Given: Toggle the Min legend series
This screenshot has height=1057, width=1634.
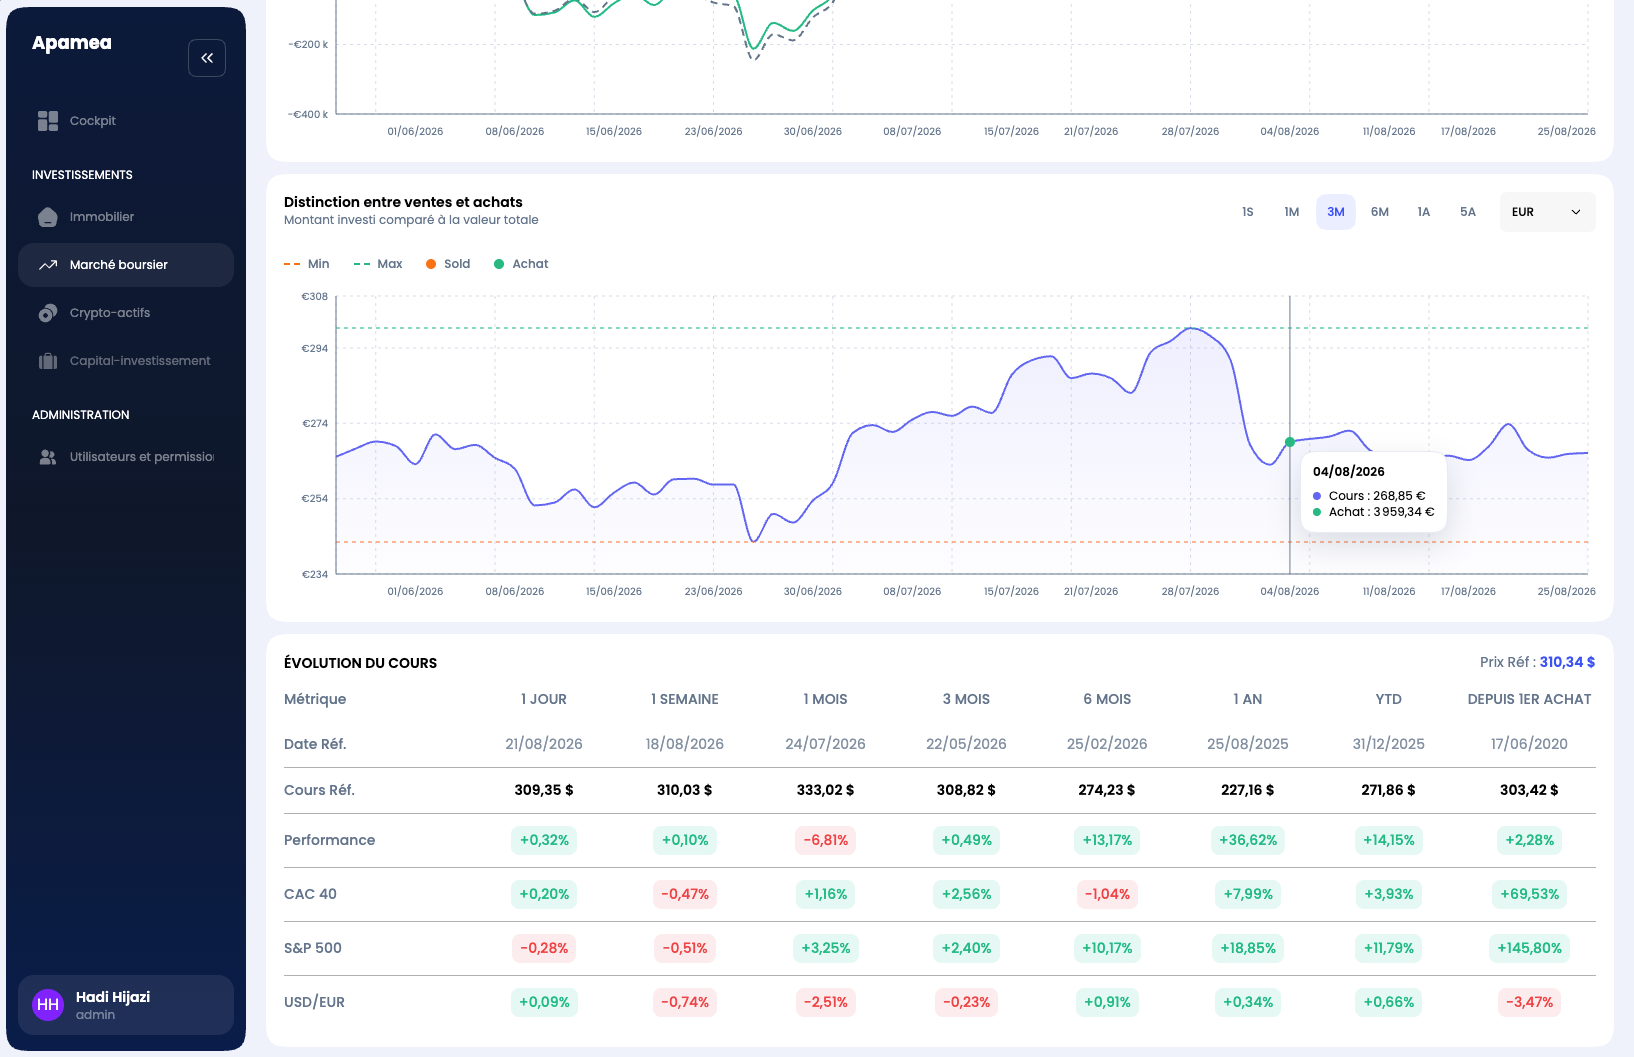Looking at the screenshot, I should (307, 264).
